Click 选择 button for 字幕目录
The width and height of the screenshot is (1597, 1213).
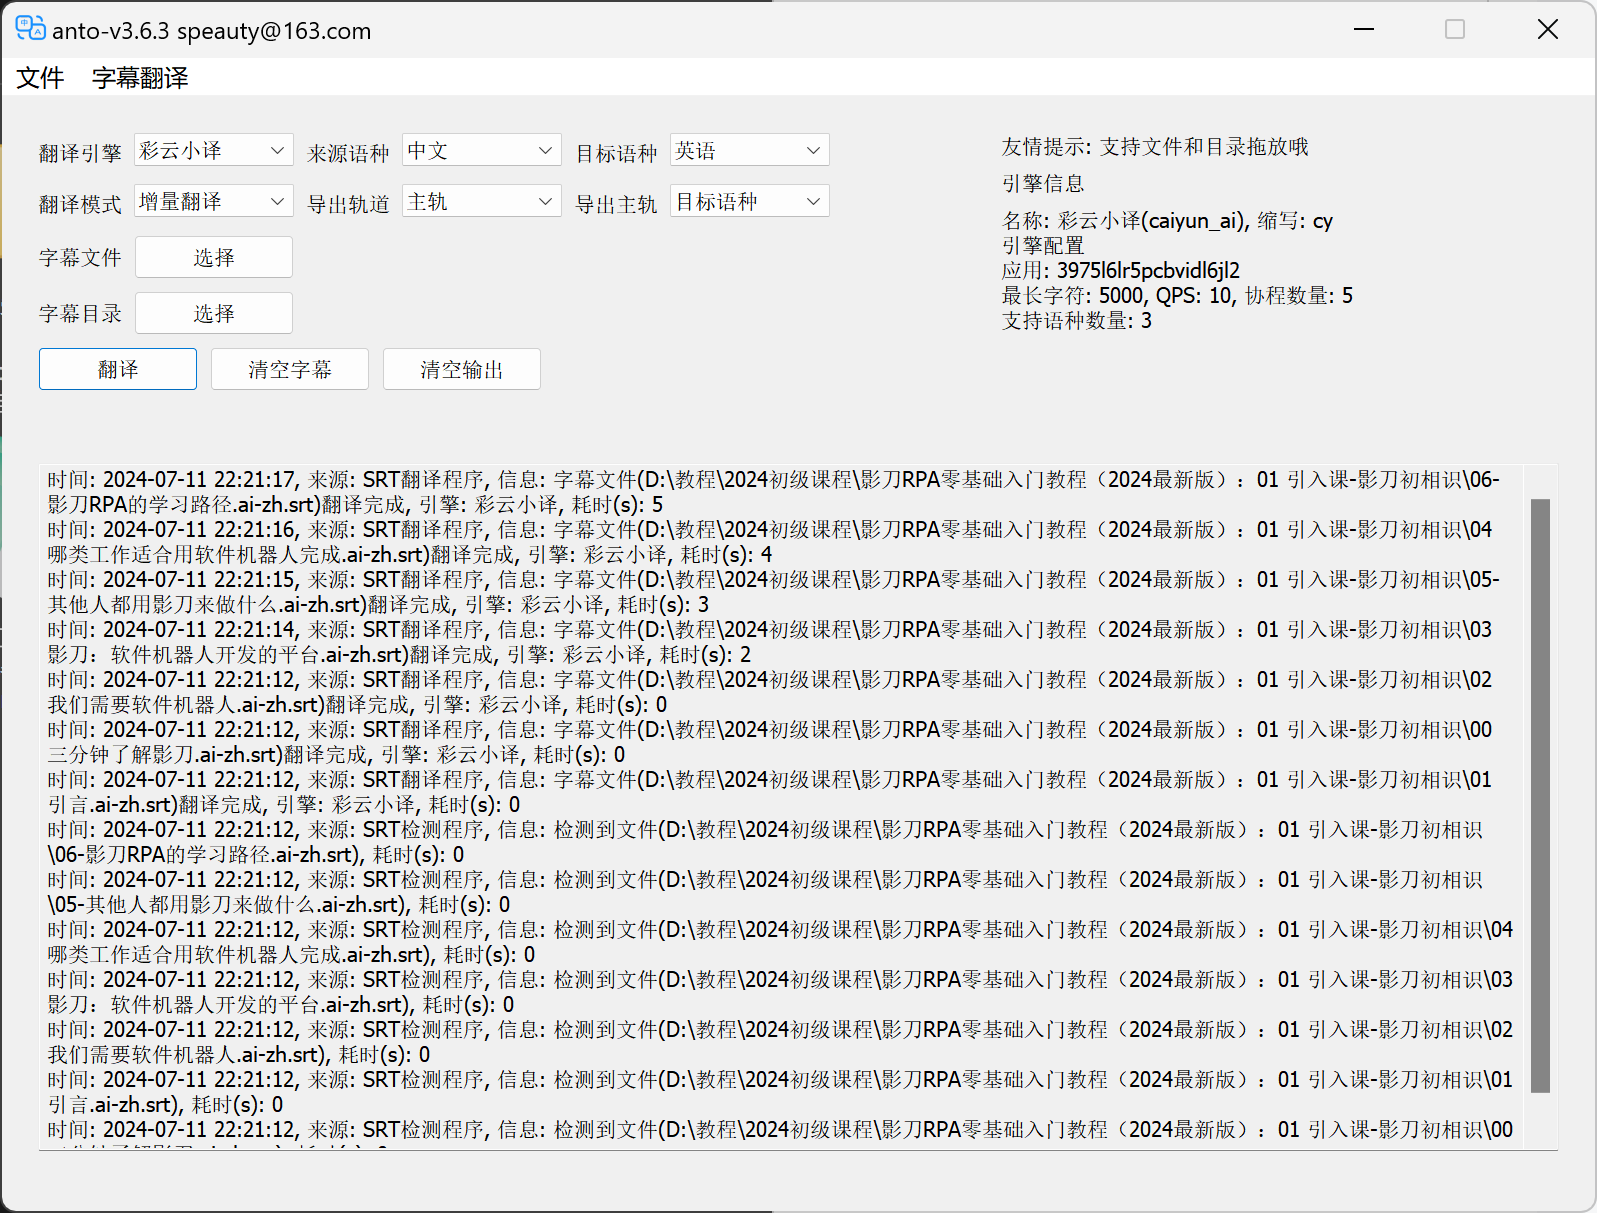click(214, 314)
